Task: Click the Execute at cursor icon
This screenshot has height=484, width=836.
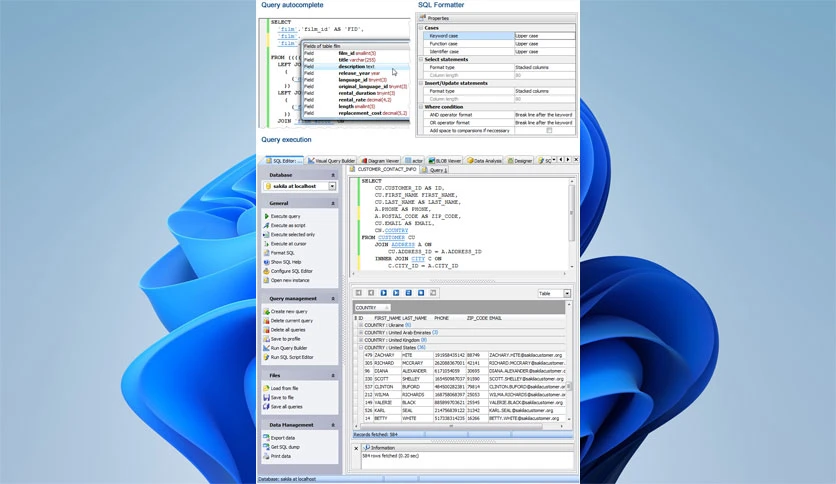Action: tap(267, 244)
